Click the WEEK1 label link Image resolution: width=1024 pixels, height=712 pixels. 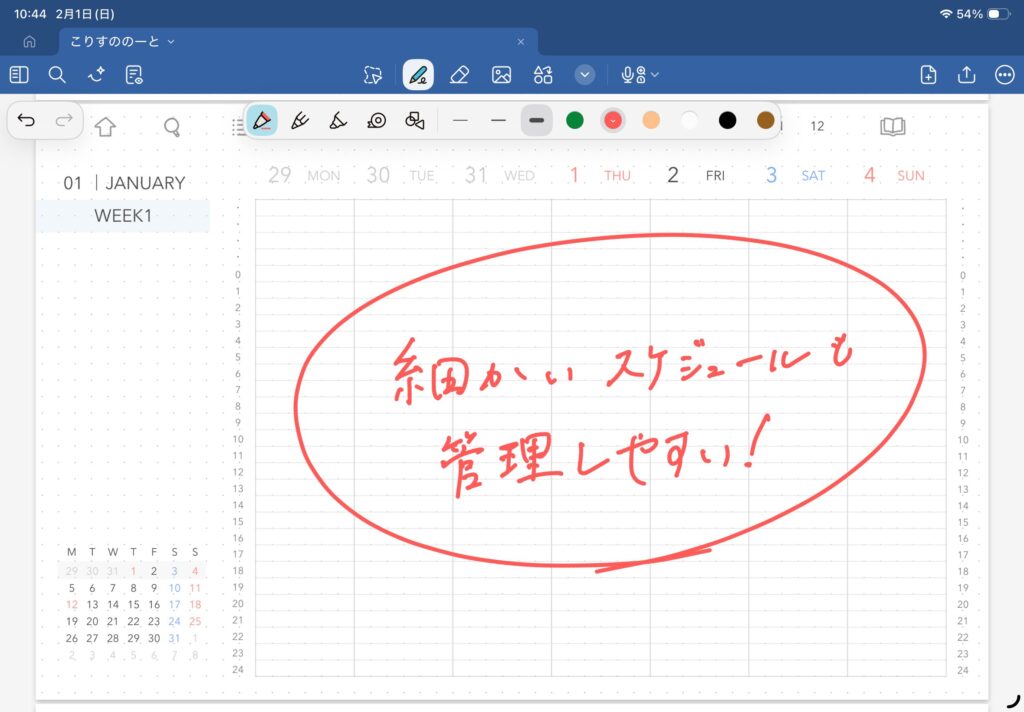point(123,216)
